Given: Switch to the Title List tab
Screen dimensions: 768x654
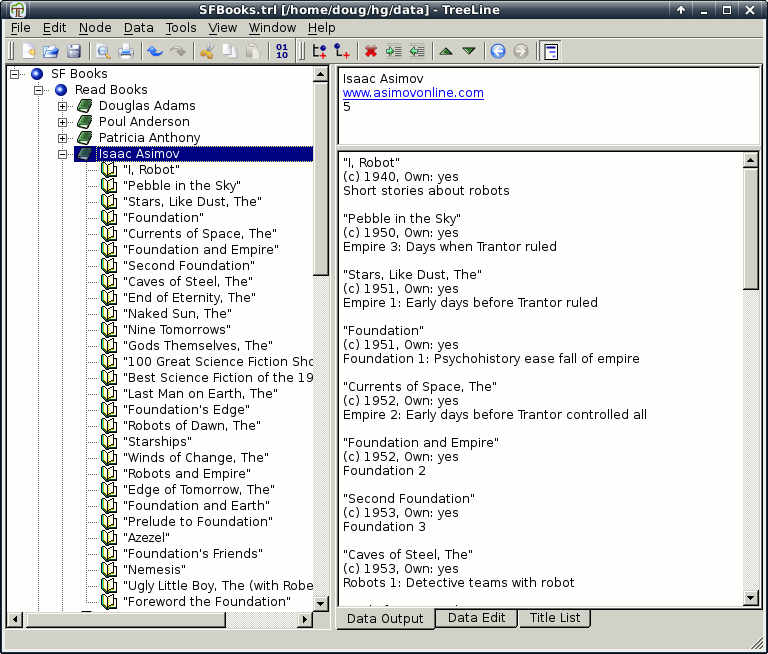Looking at the screenshot, I should [x=554, y=618].
